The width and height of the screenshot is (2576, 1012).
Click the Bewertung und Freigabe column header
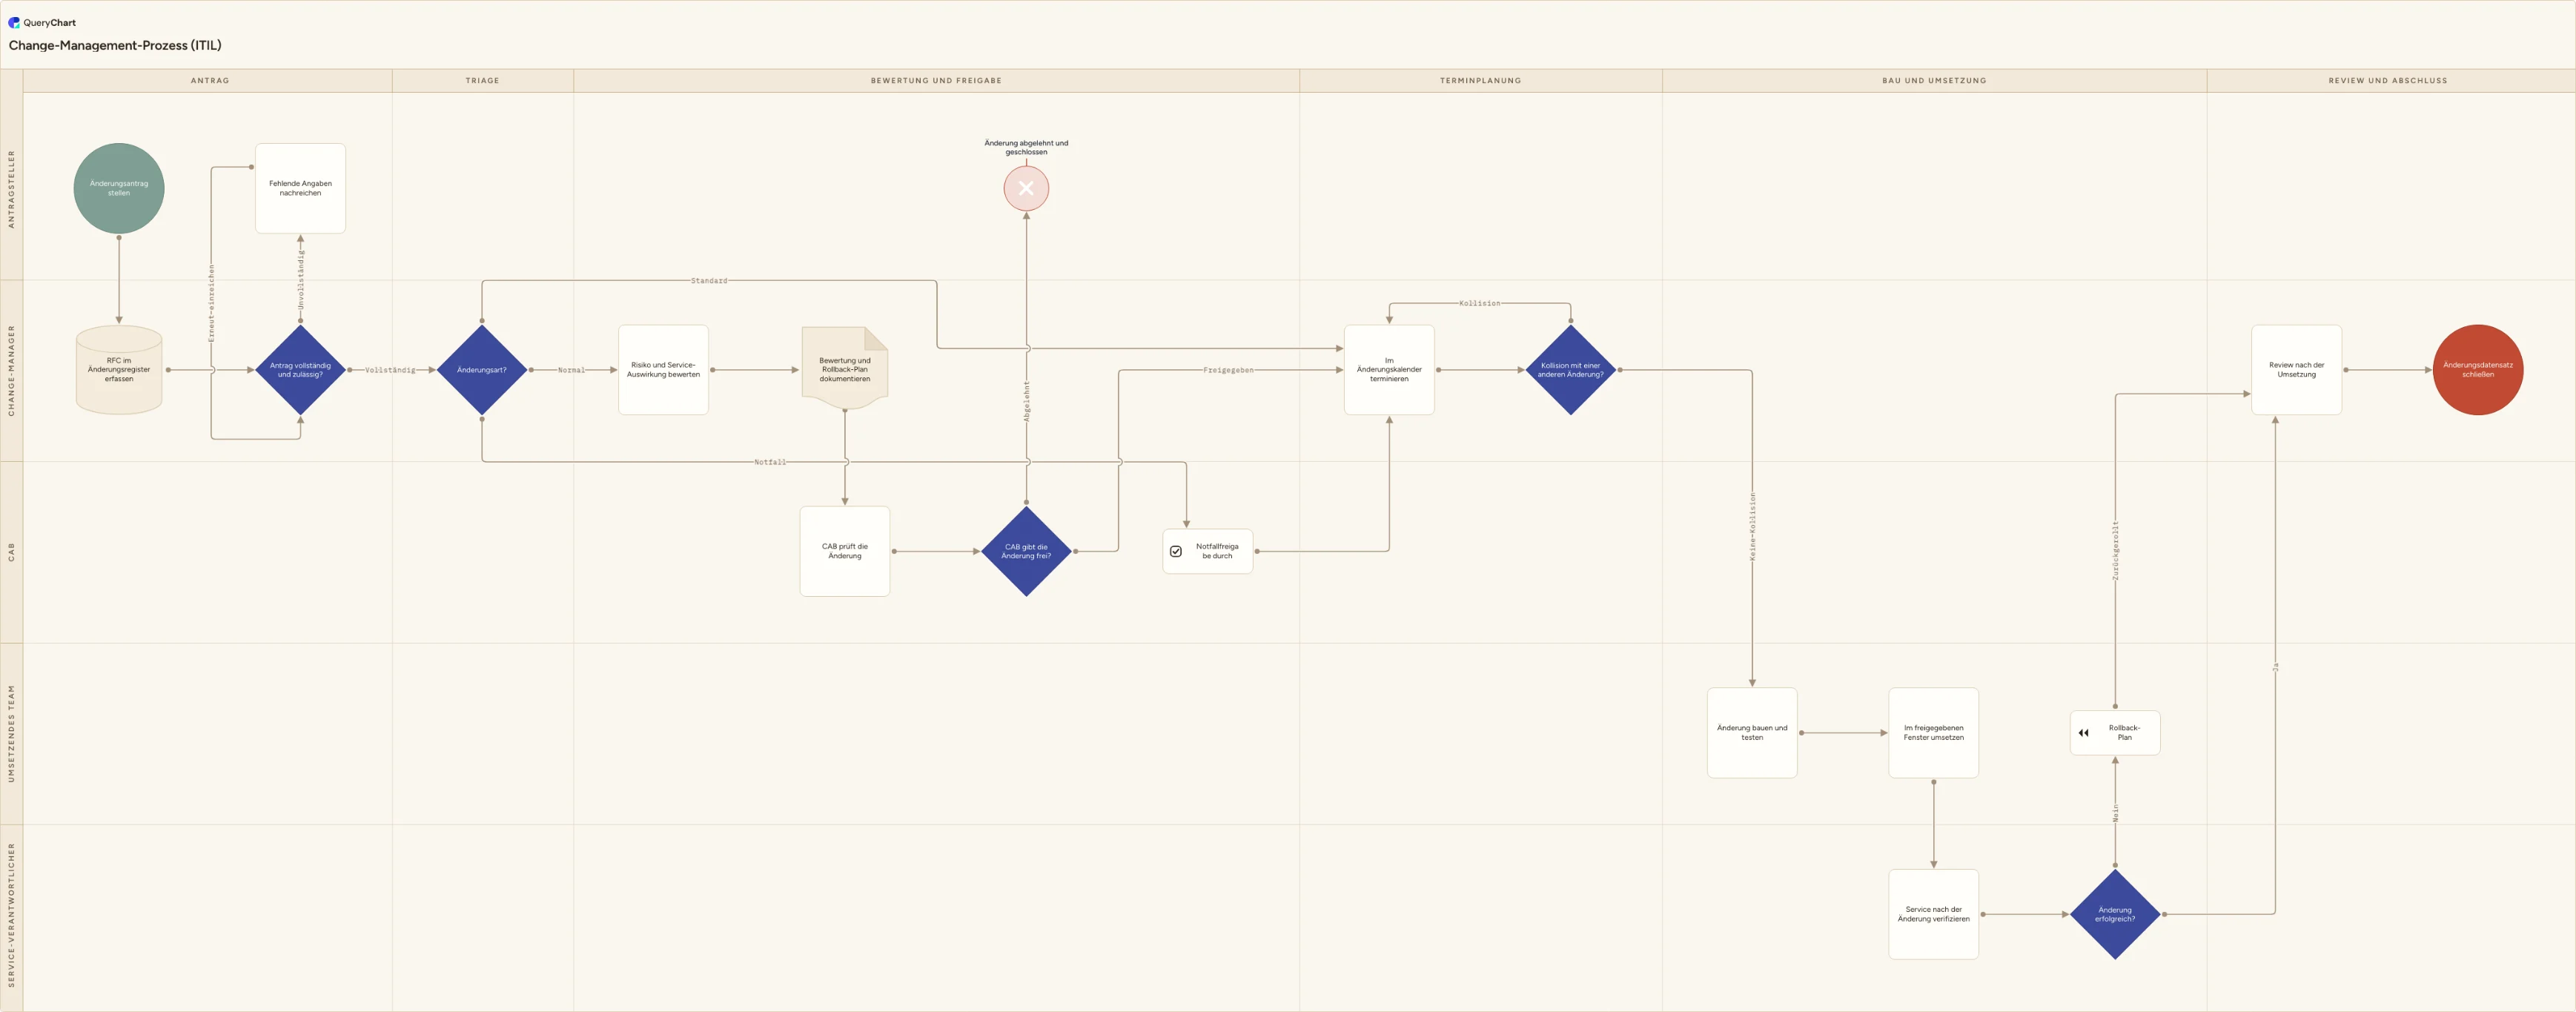[x=936, y=81]
